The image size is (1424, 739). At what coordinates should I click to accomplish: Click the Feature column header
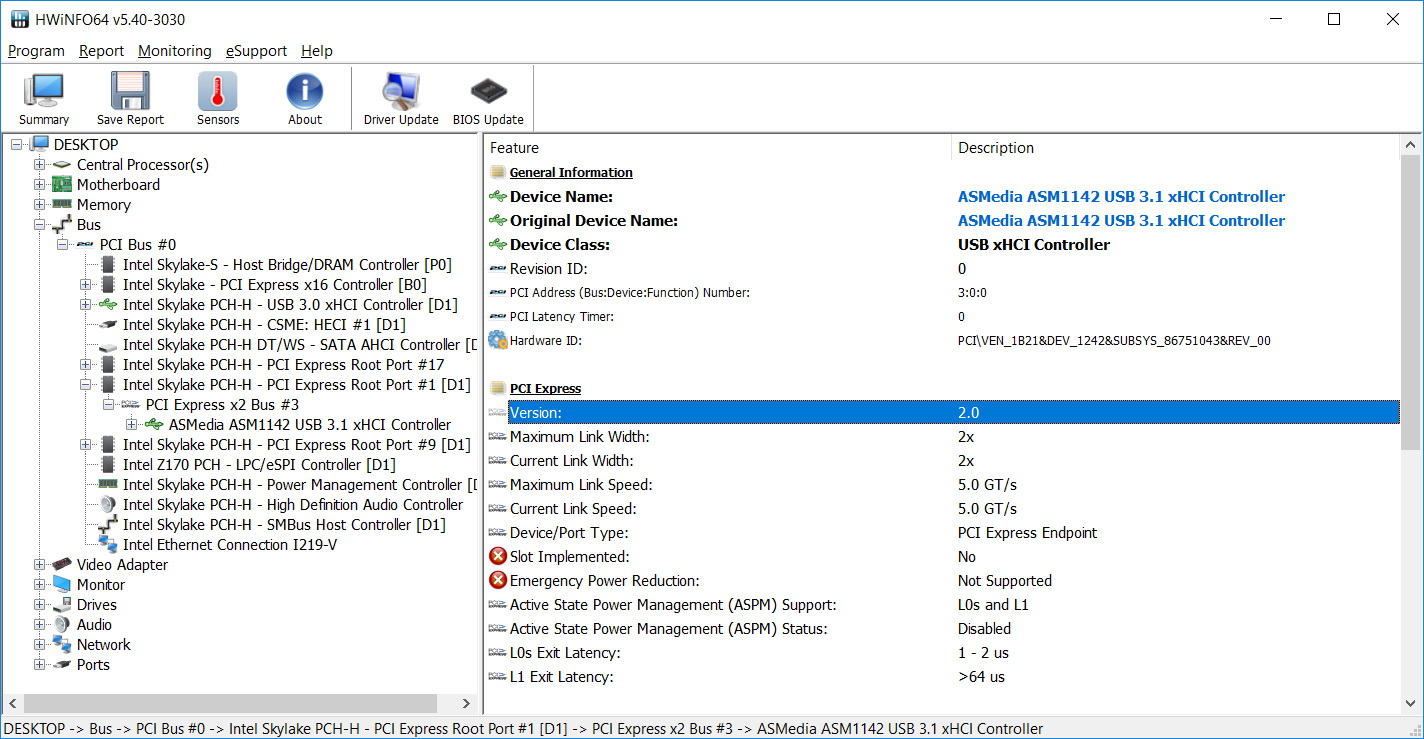717,148
